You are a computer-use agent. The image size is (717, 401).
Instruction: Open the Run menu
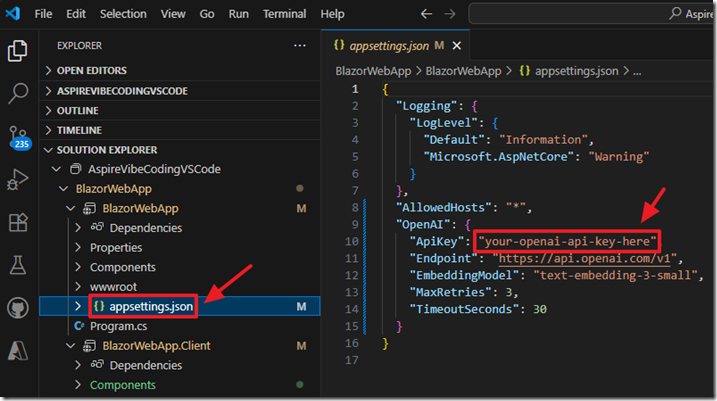[x=239, y=14]
